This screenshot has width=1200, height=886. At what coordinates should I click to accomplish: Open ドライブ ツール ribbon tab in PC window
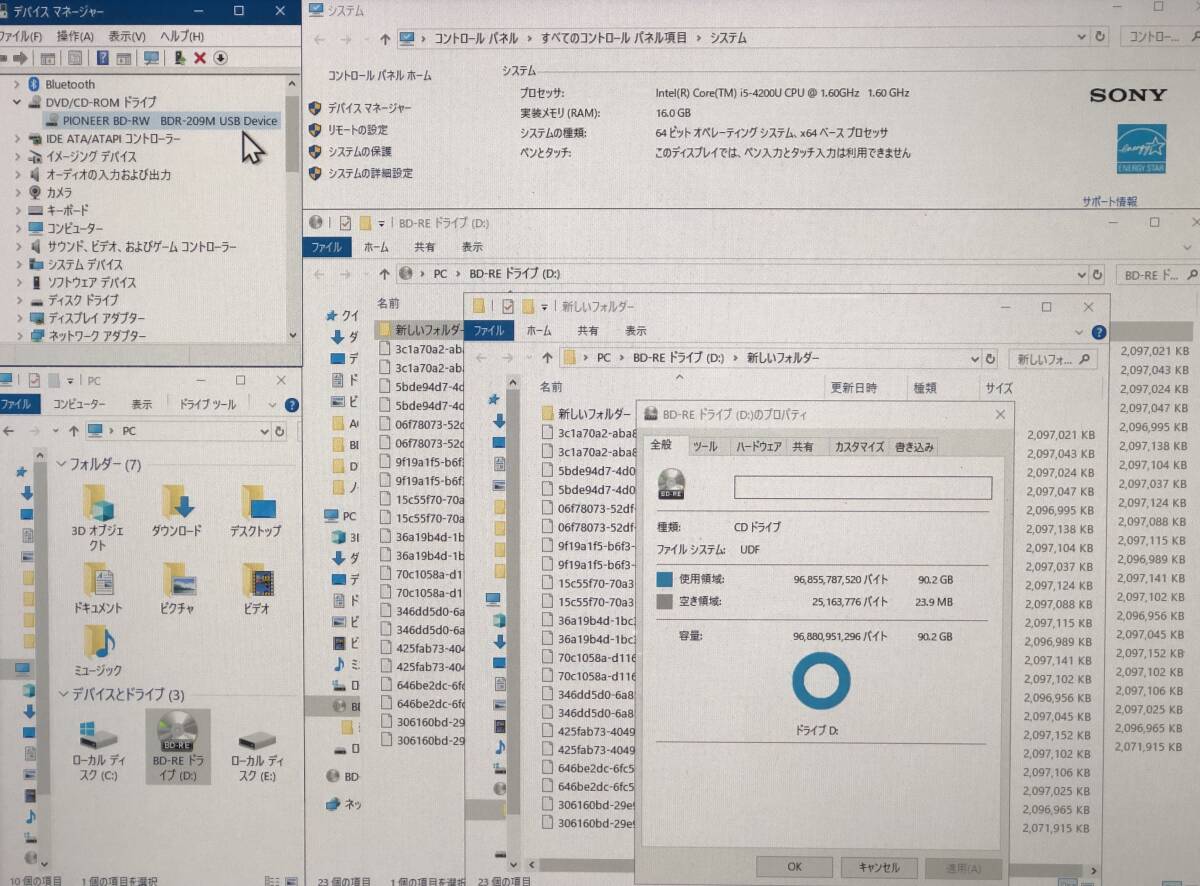click(208, 405)
